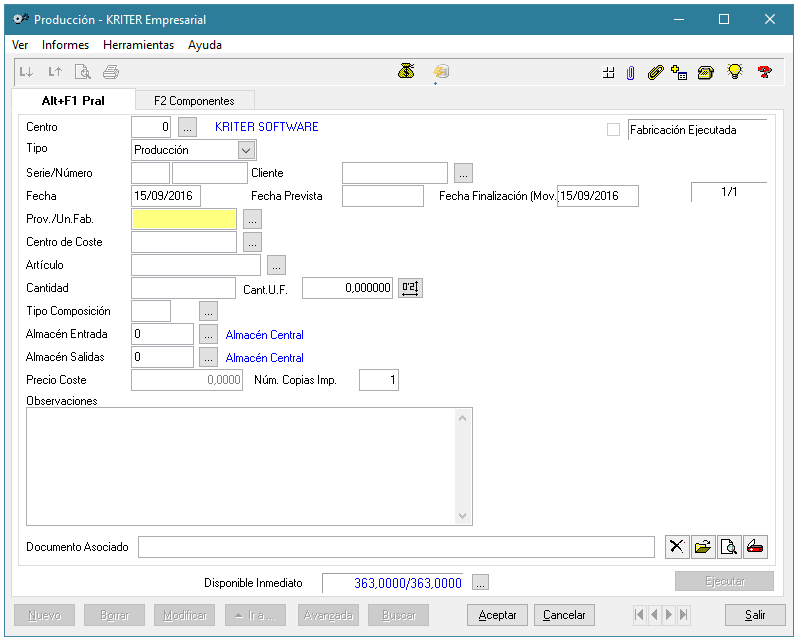Click the Cant.U.F. value field
Screen dimensions: 799x641
click(x=347, y=288)
